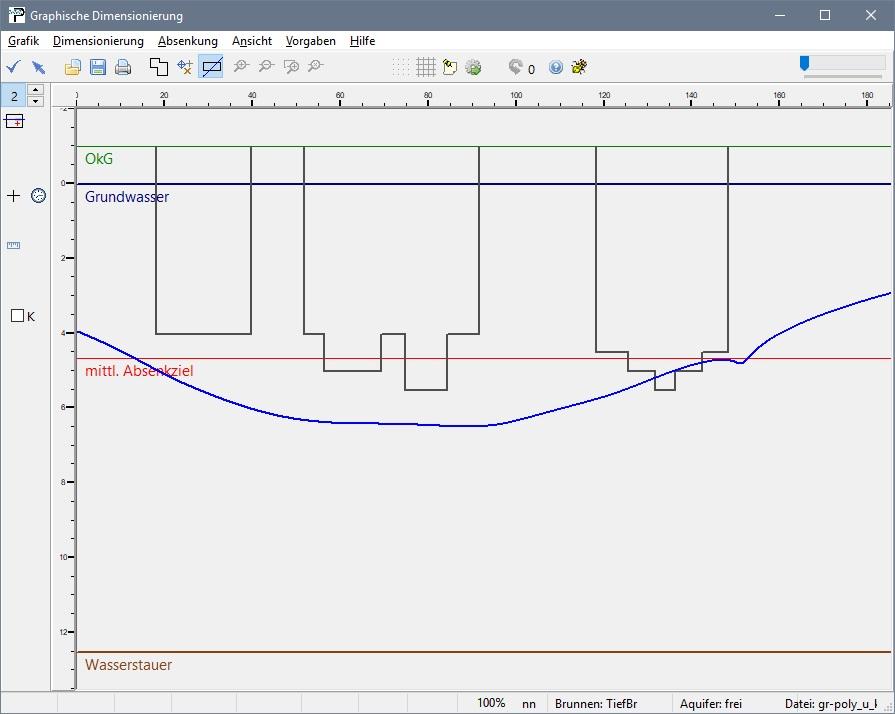Select the arrow pointer tool
Viewport: 895px width, 714px height.
pyautogui.click(x=38, y=67)
